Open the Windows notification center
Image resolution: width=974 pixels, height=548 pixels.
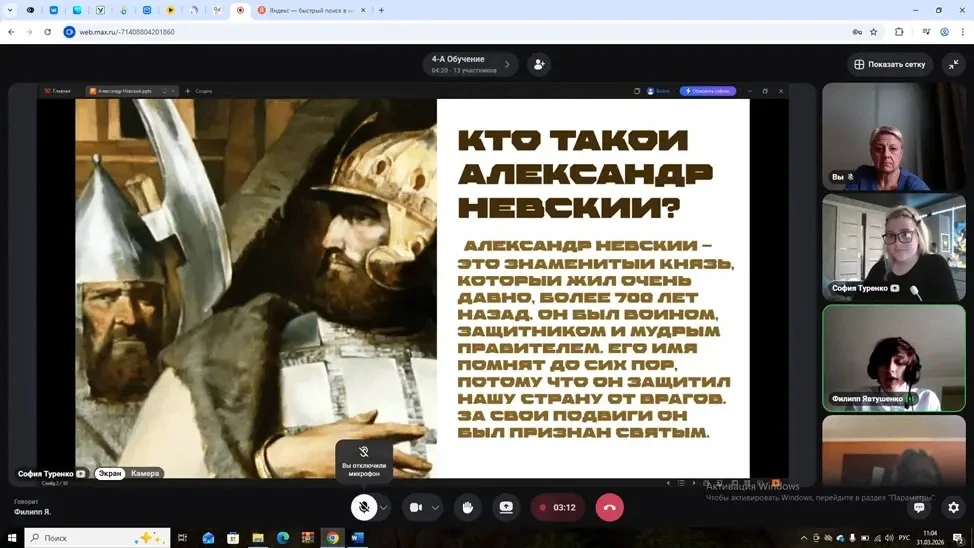[958, 538]
